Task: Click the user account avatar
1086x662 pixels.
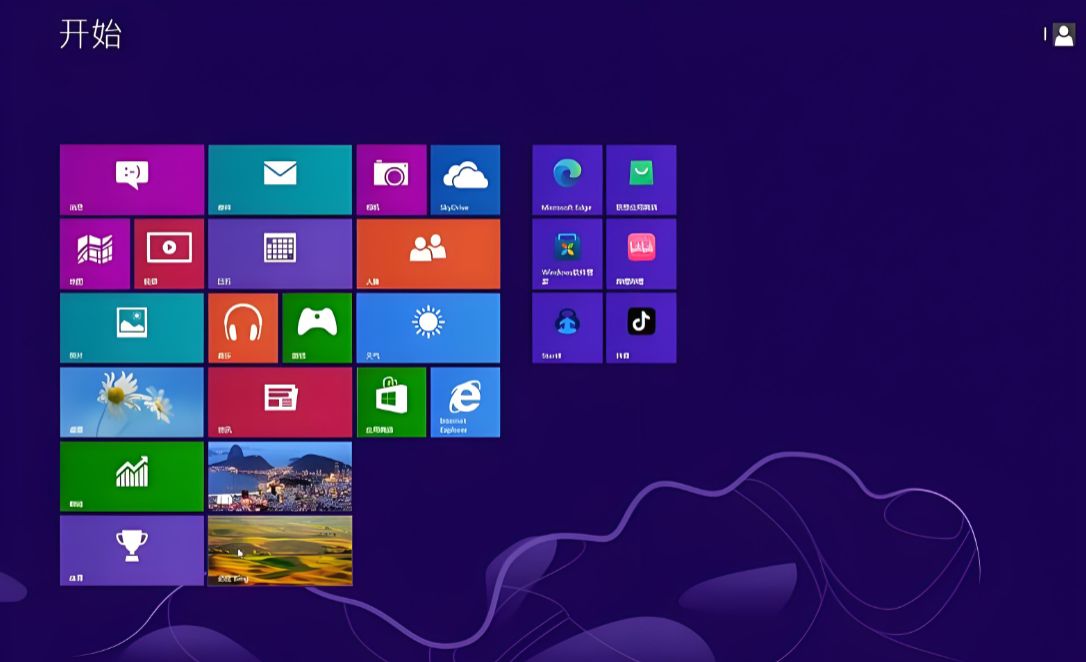Action: [1063, 34]
